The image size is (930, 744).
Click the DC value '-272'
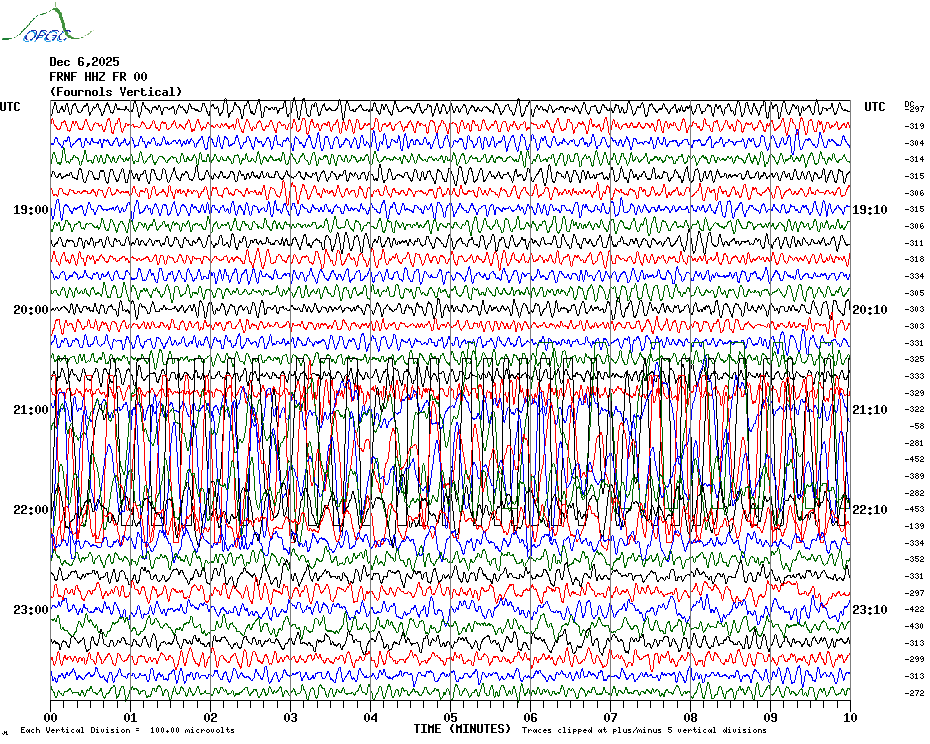pyautogui.click(x=915, y=693)
